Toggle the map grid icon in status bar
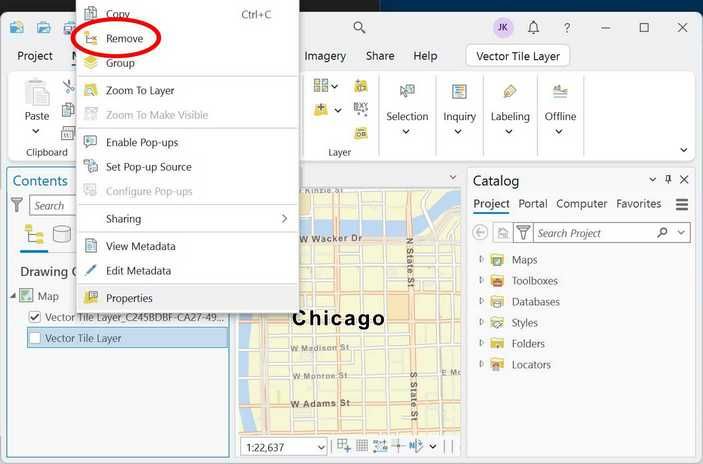Screen dimensions: 703x464 362,446
